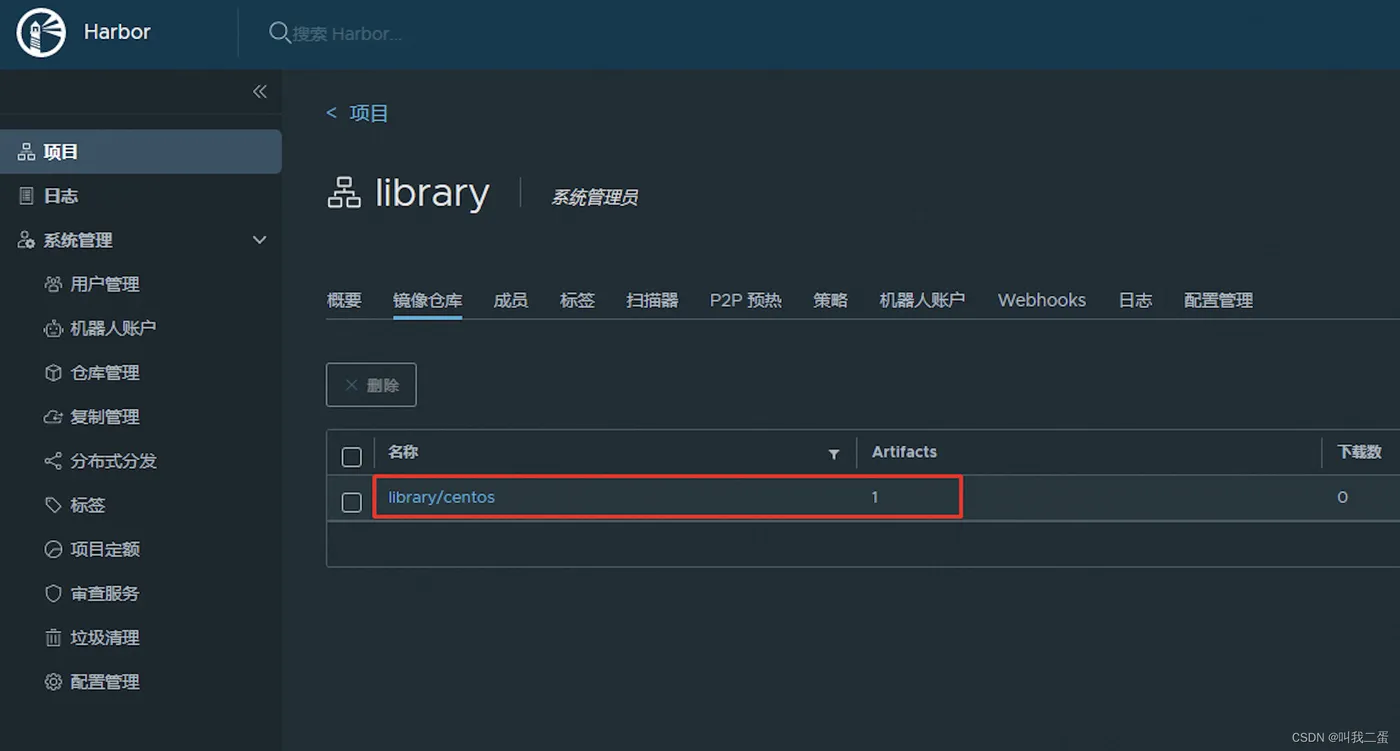Viewport: 1400px width, 751px height.
Task: Click the Harbor title text
Action: (x=117, y=32)
